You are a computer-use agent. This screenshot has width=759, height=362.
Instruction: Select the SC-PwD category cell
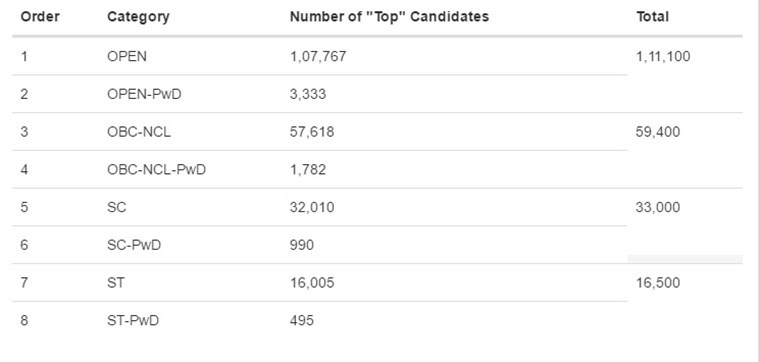(x=134, y=245)
